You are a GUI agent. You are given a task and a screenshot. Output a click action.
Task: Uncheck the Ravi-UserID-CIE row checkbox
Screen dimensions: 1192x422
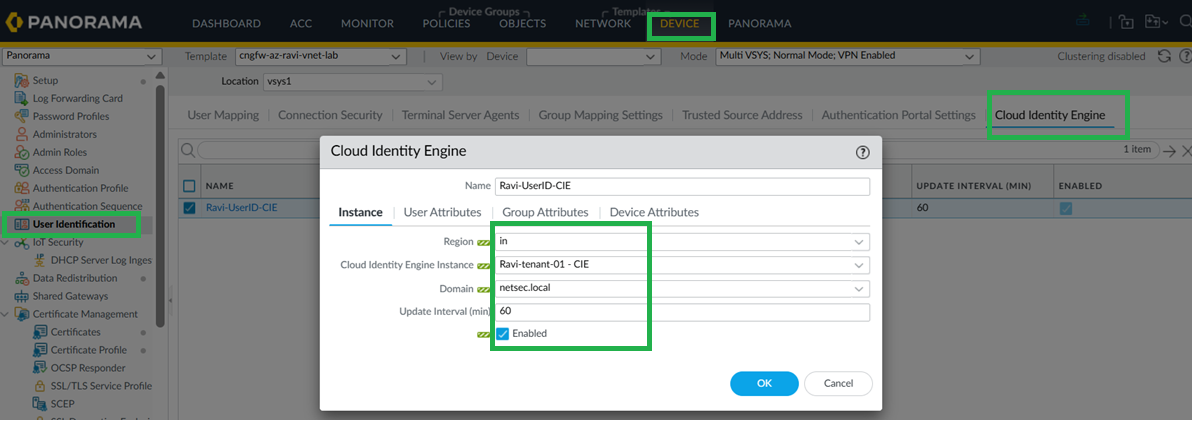coord(189,208)
